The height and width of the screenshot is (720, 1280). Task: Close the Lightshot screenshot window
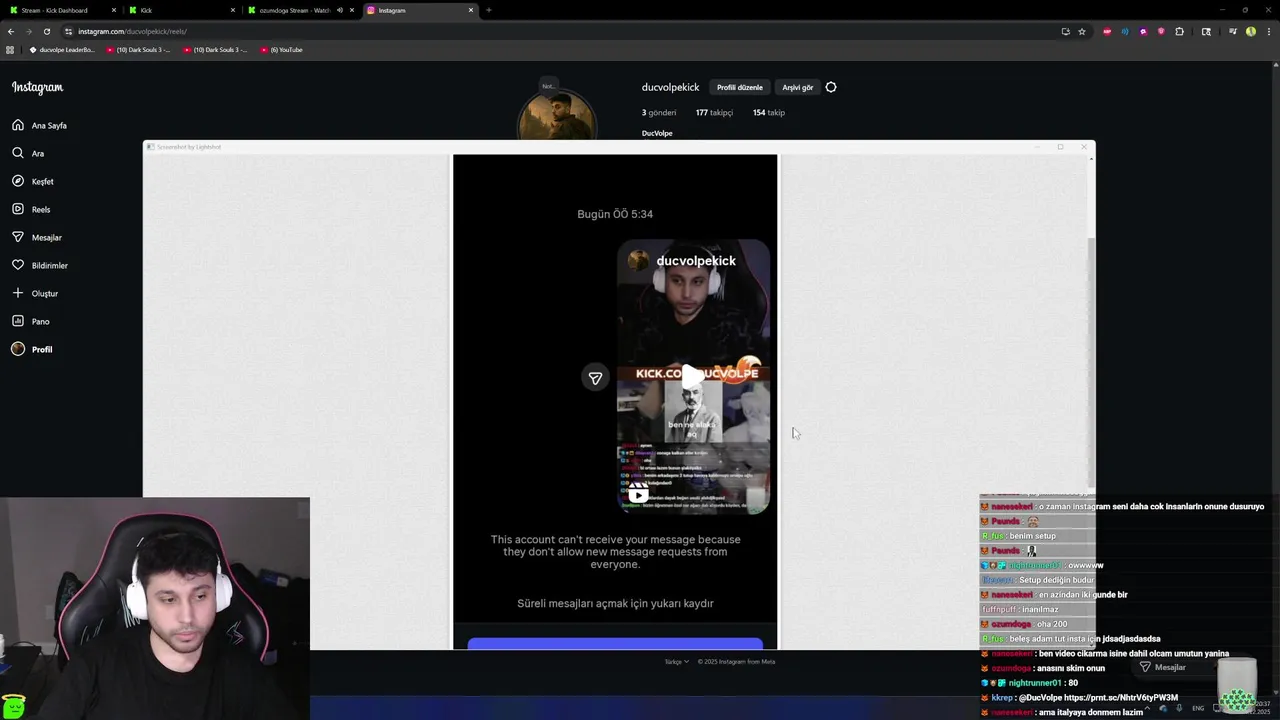pos(1083,147)
